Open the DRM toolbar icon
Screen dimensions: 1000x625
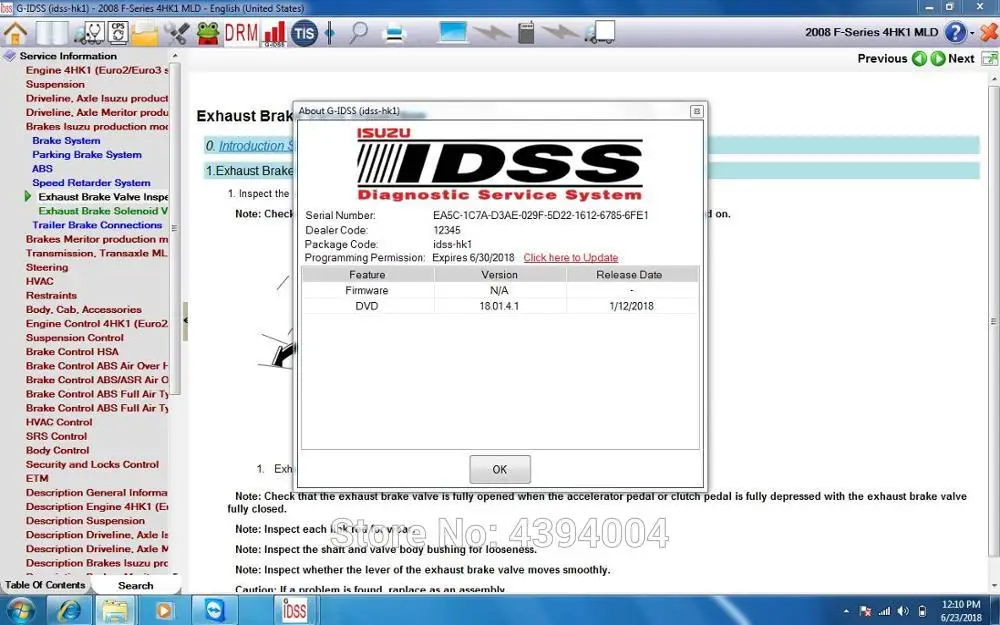pos(241,33)
